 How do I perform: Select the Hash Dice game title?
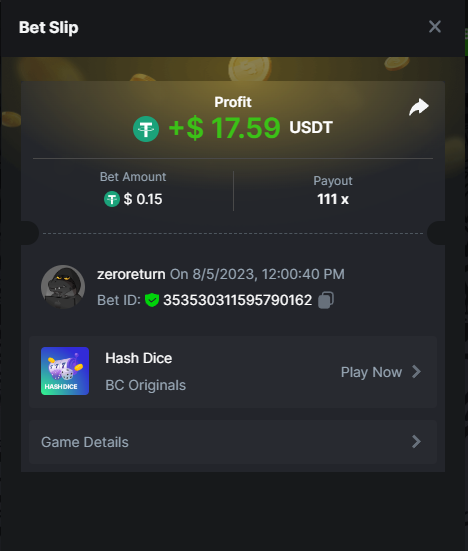139,358
